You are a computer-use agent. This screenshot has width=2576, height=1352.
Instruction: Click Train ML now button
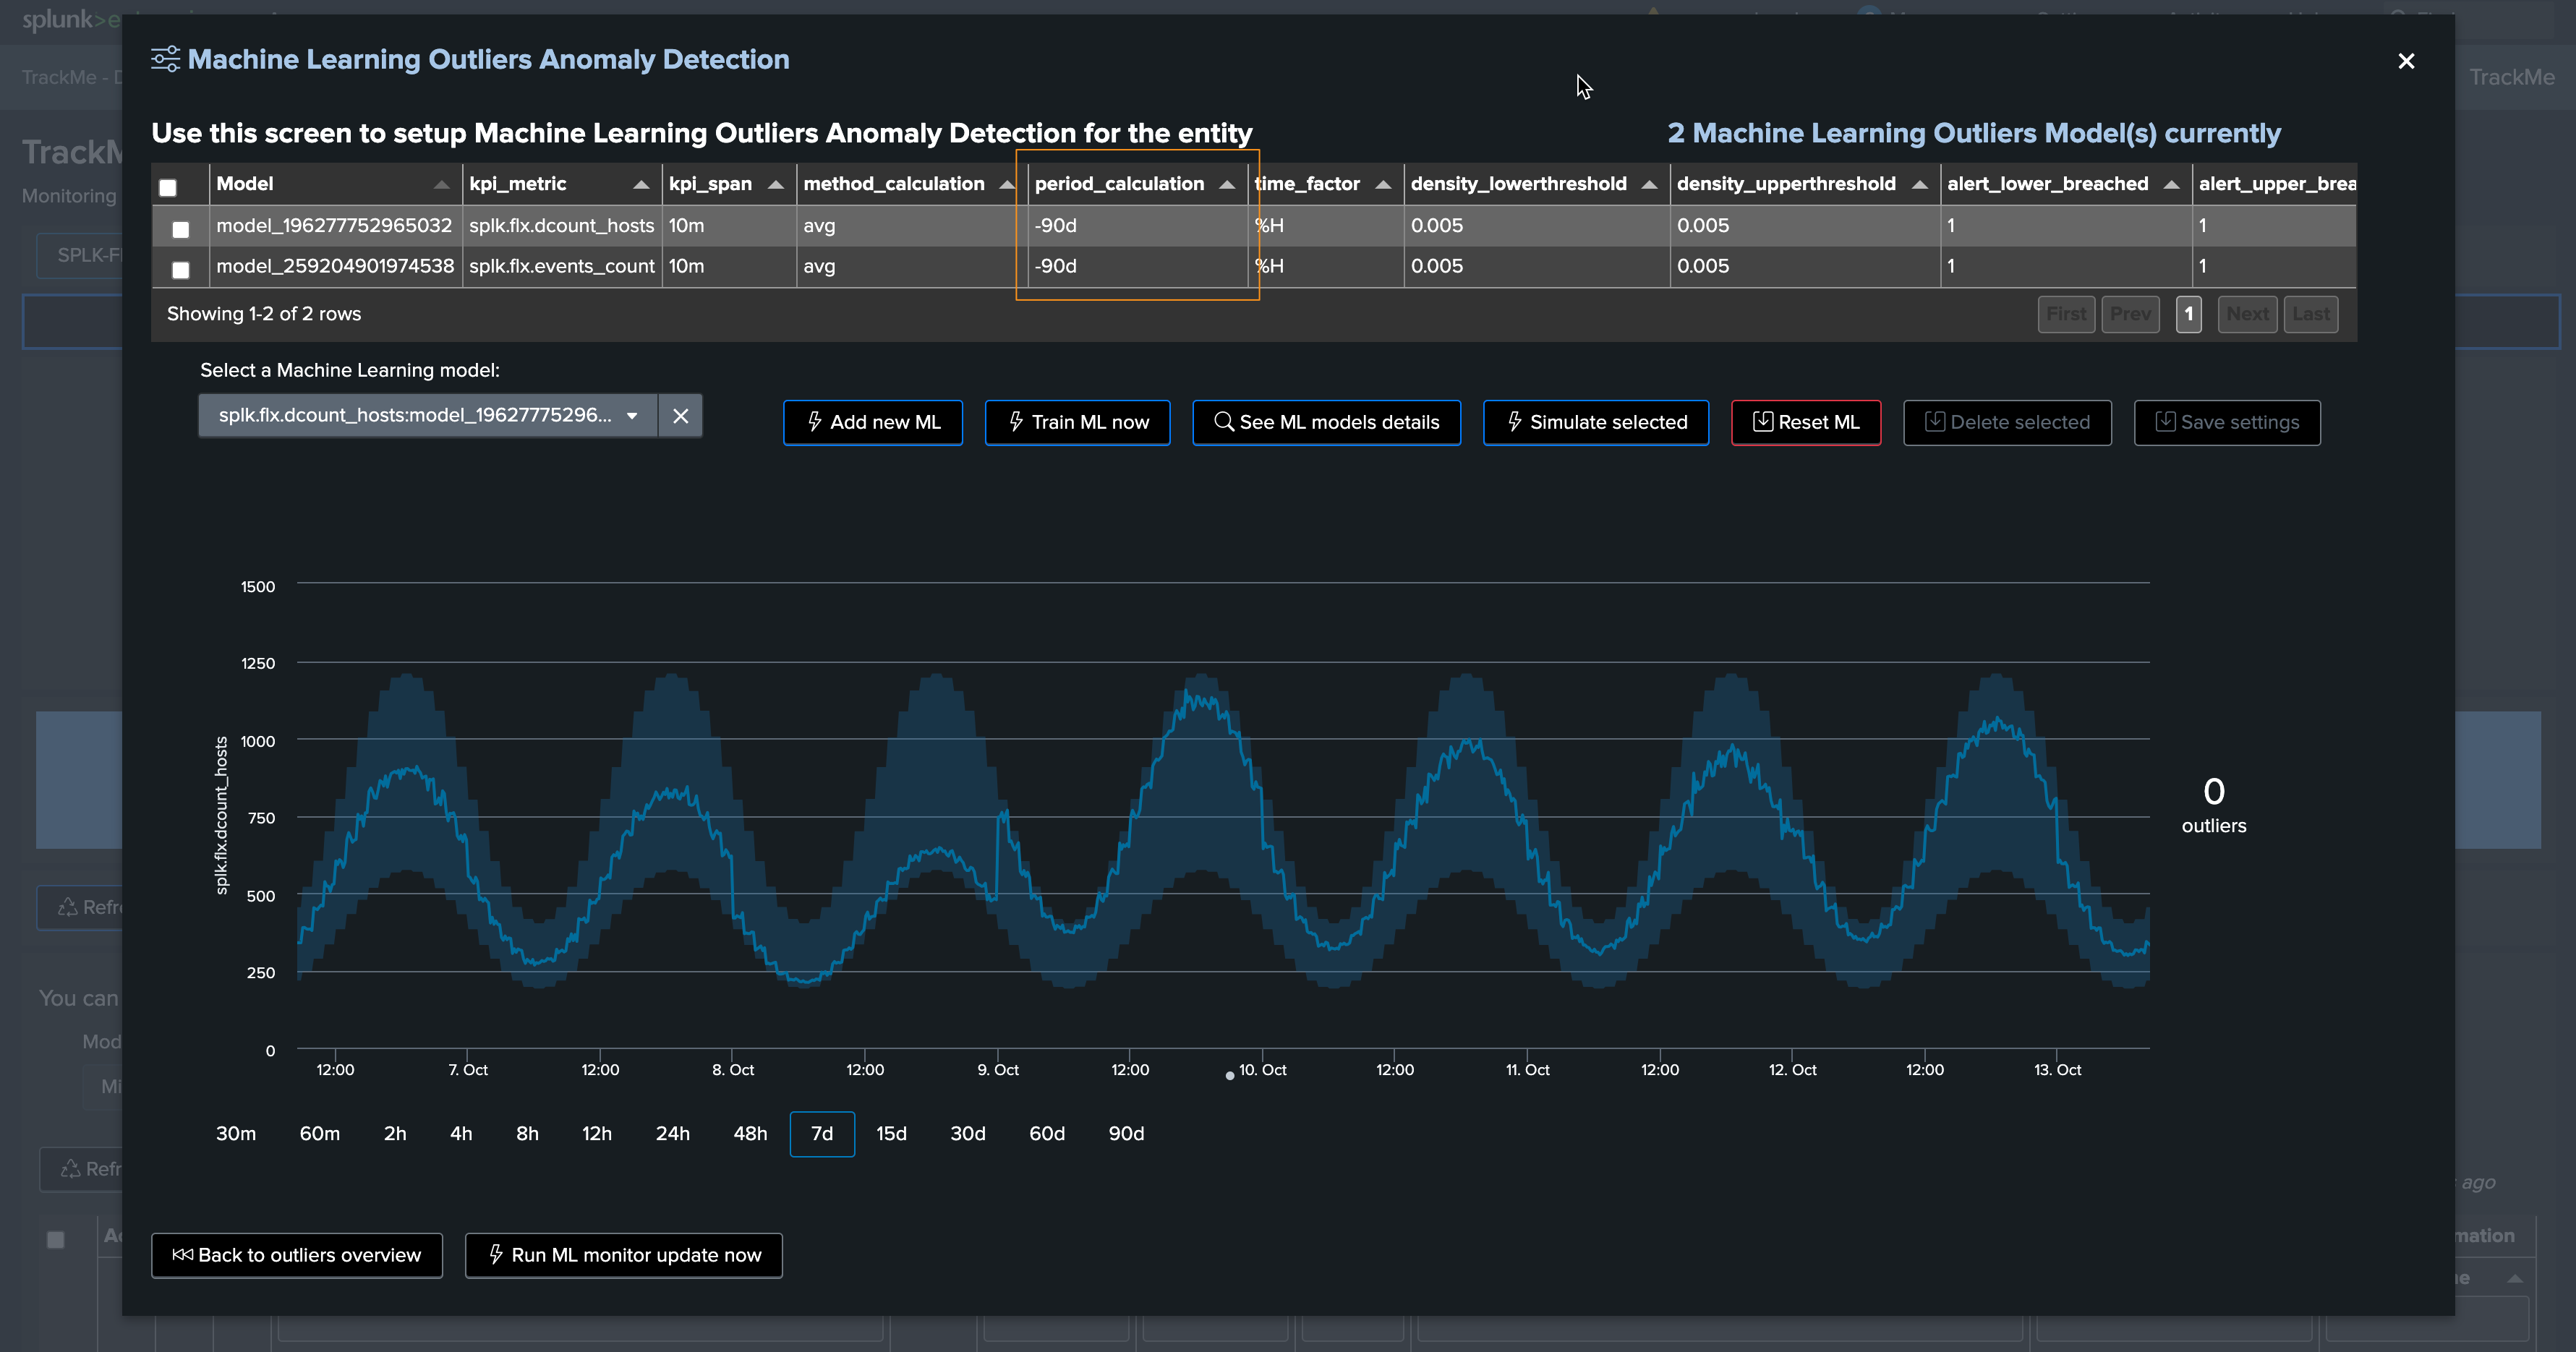[1078, 422]
